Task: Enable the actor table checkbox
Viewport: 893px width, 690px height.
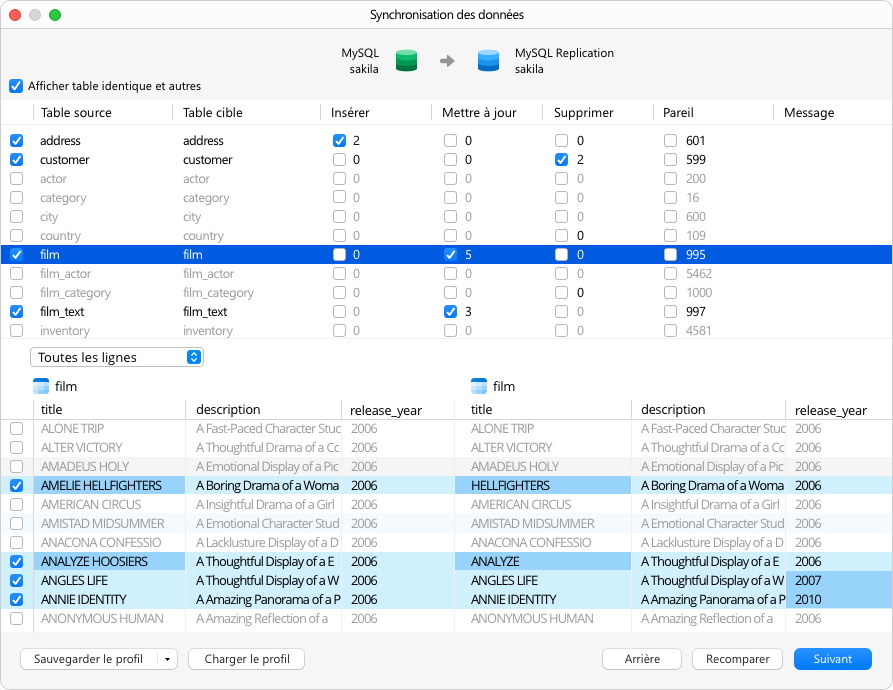Action: point(17,179)
